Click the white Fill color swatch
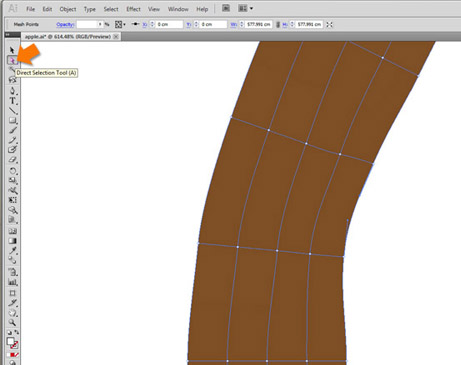The width and height of the screenshot is (461, 365). coord(10,341)
